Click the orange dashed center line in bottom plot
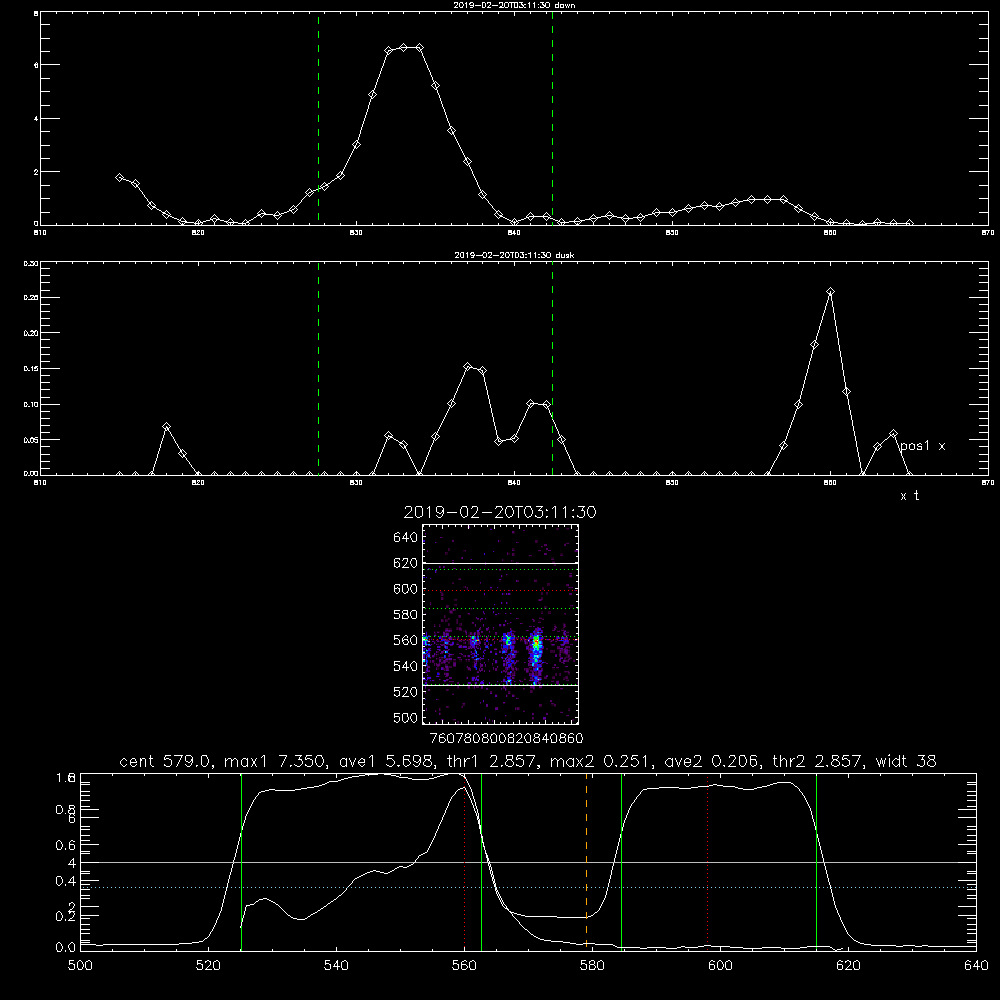 (x=586, y=861)
